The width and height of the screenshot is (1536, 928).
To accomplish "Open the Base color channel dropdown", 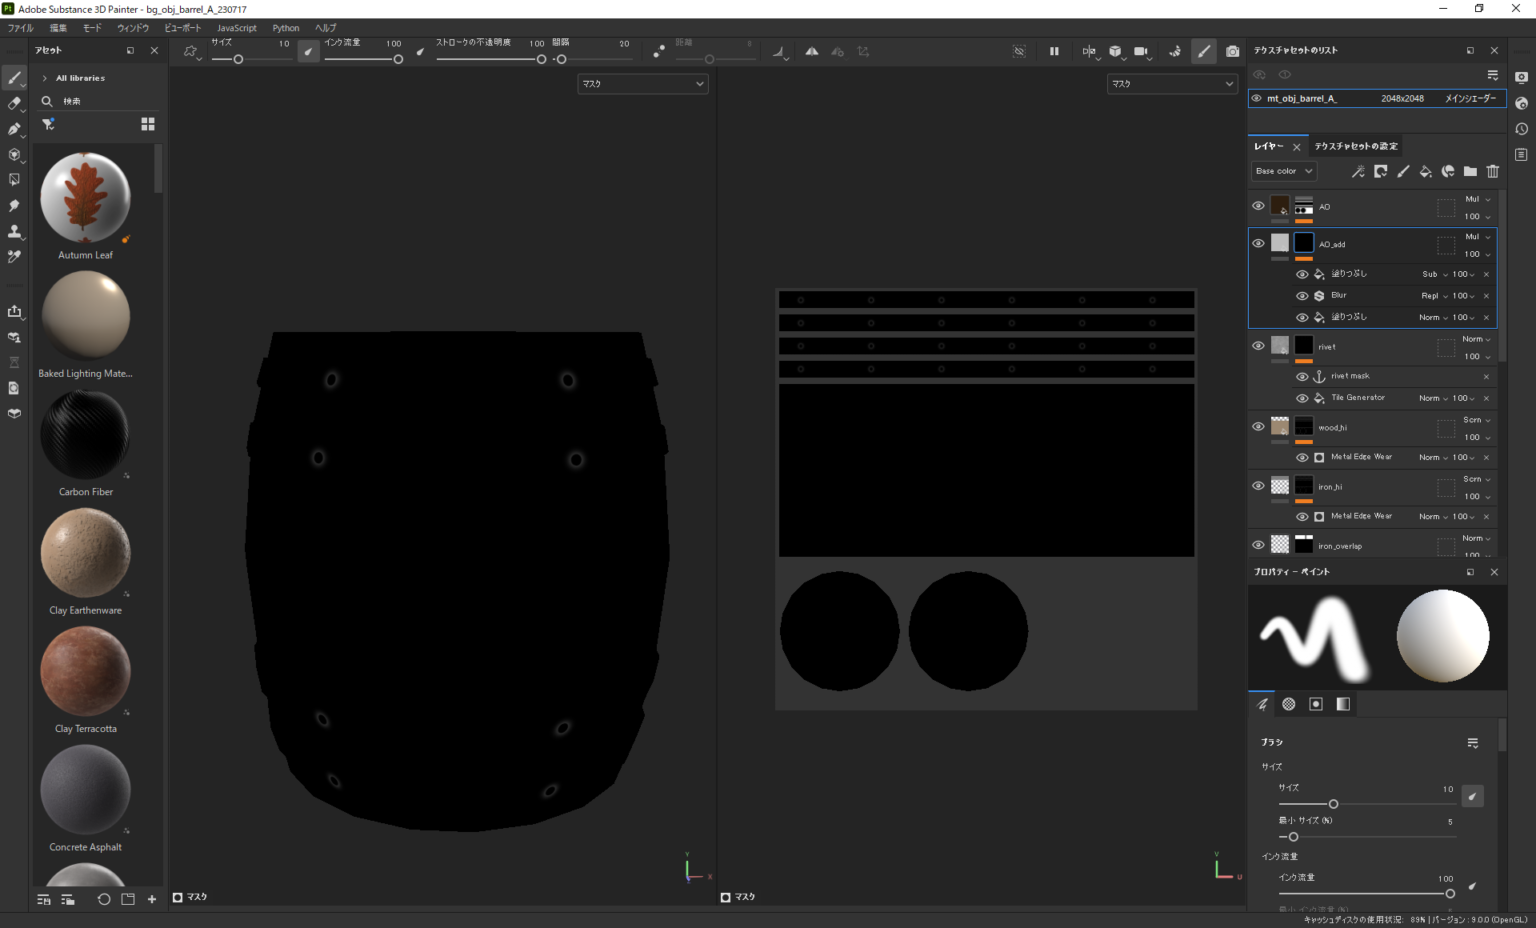I will point(1284,171).
